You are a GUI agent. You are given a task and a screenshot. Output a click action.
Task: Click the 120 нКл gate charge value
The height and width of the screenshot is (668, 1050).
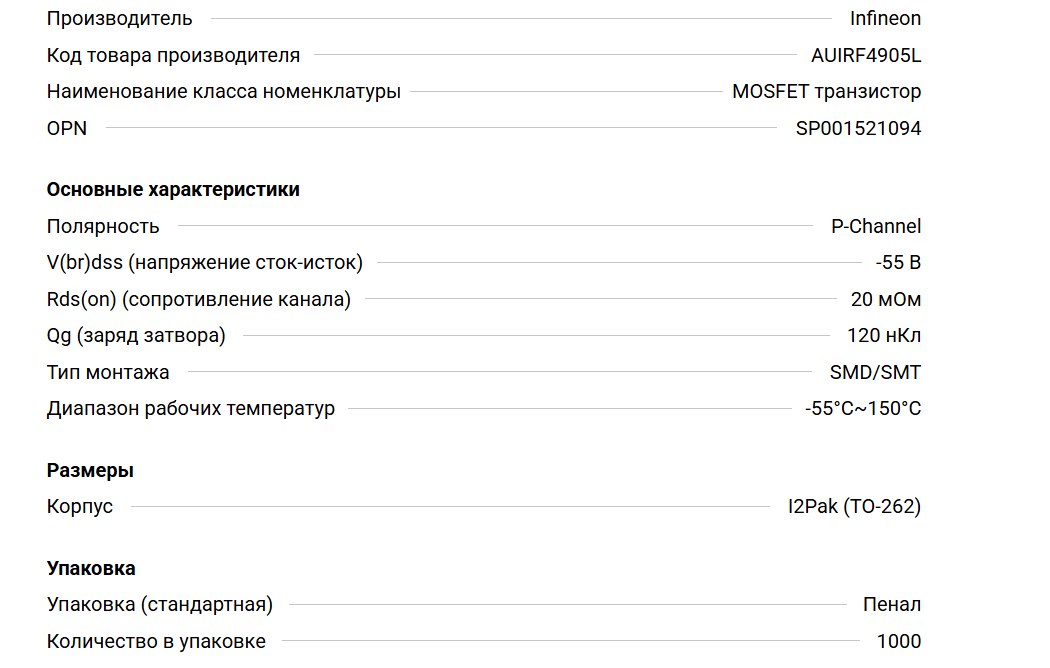pos(884,336)
